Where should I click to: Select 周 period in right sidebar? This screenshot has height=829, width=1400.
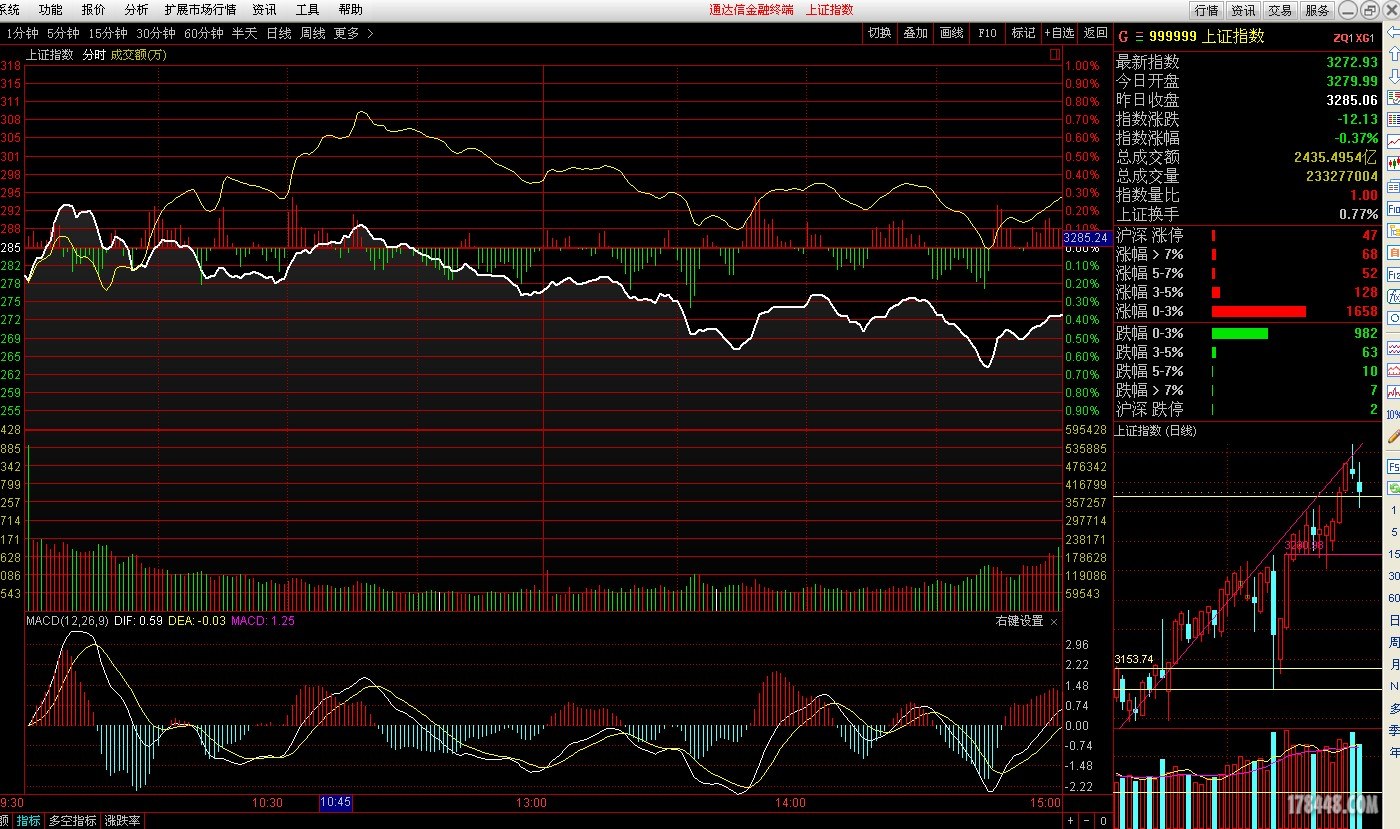pos(1394,642)
